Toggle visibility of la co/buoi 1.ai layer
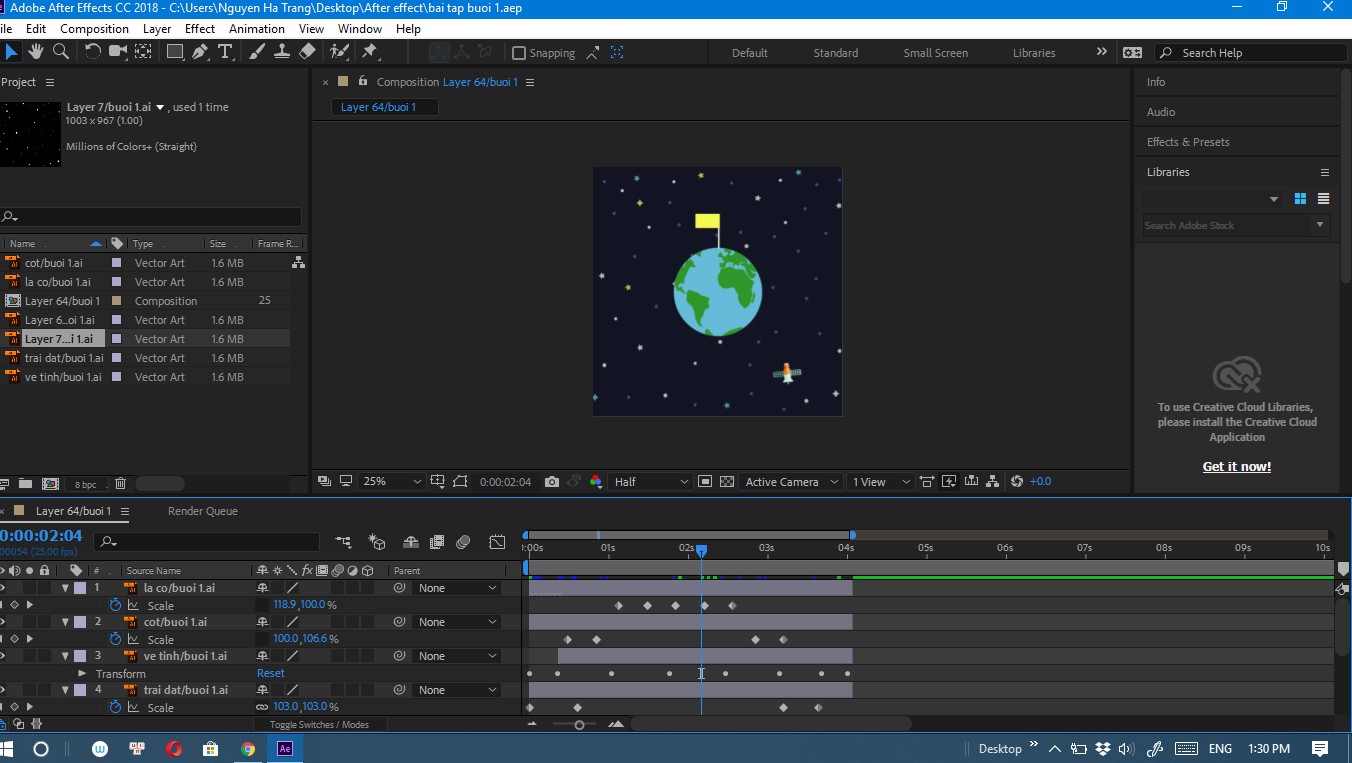This screenshot has width=1352, height=763. tap(2, 588)
